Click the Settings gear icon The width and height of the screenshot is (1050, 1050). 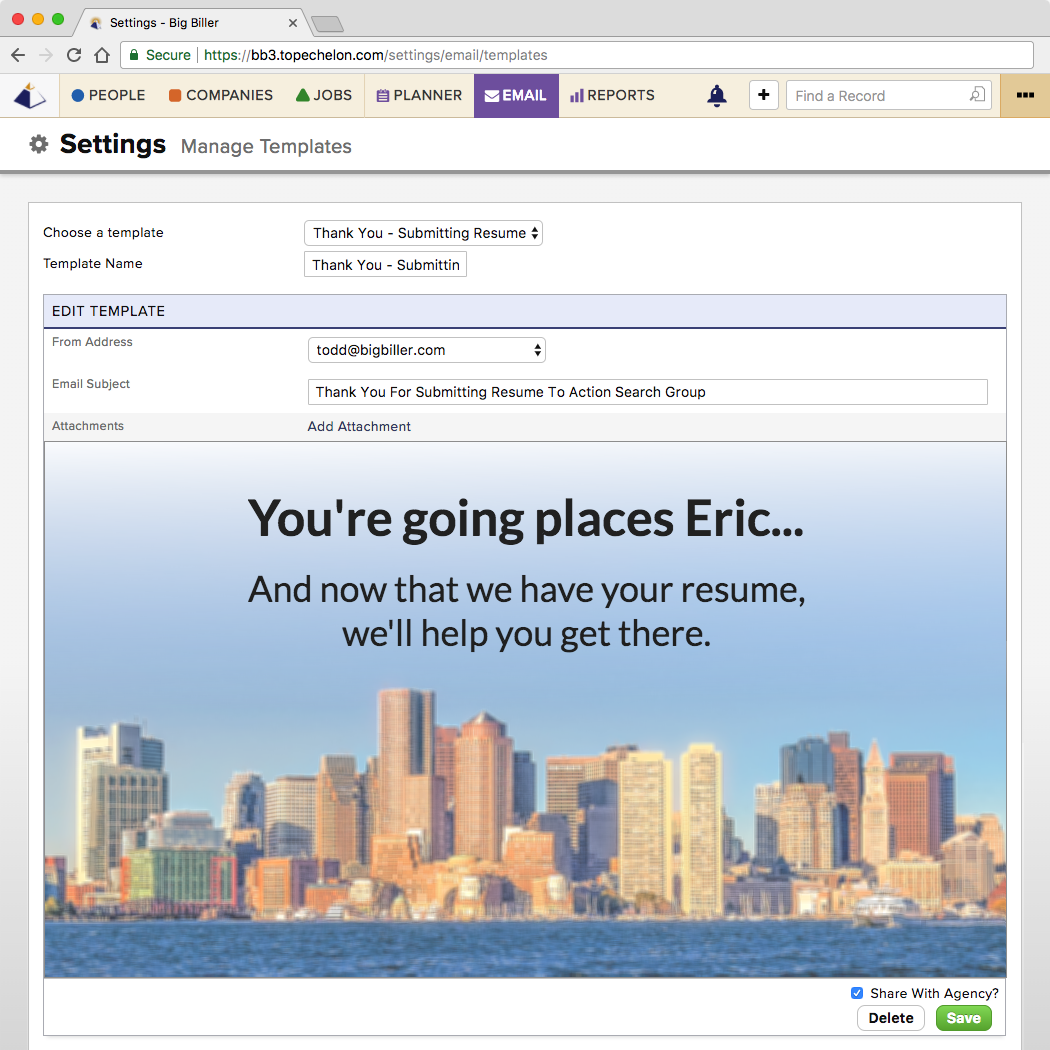pos(39,145)
